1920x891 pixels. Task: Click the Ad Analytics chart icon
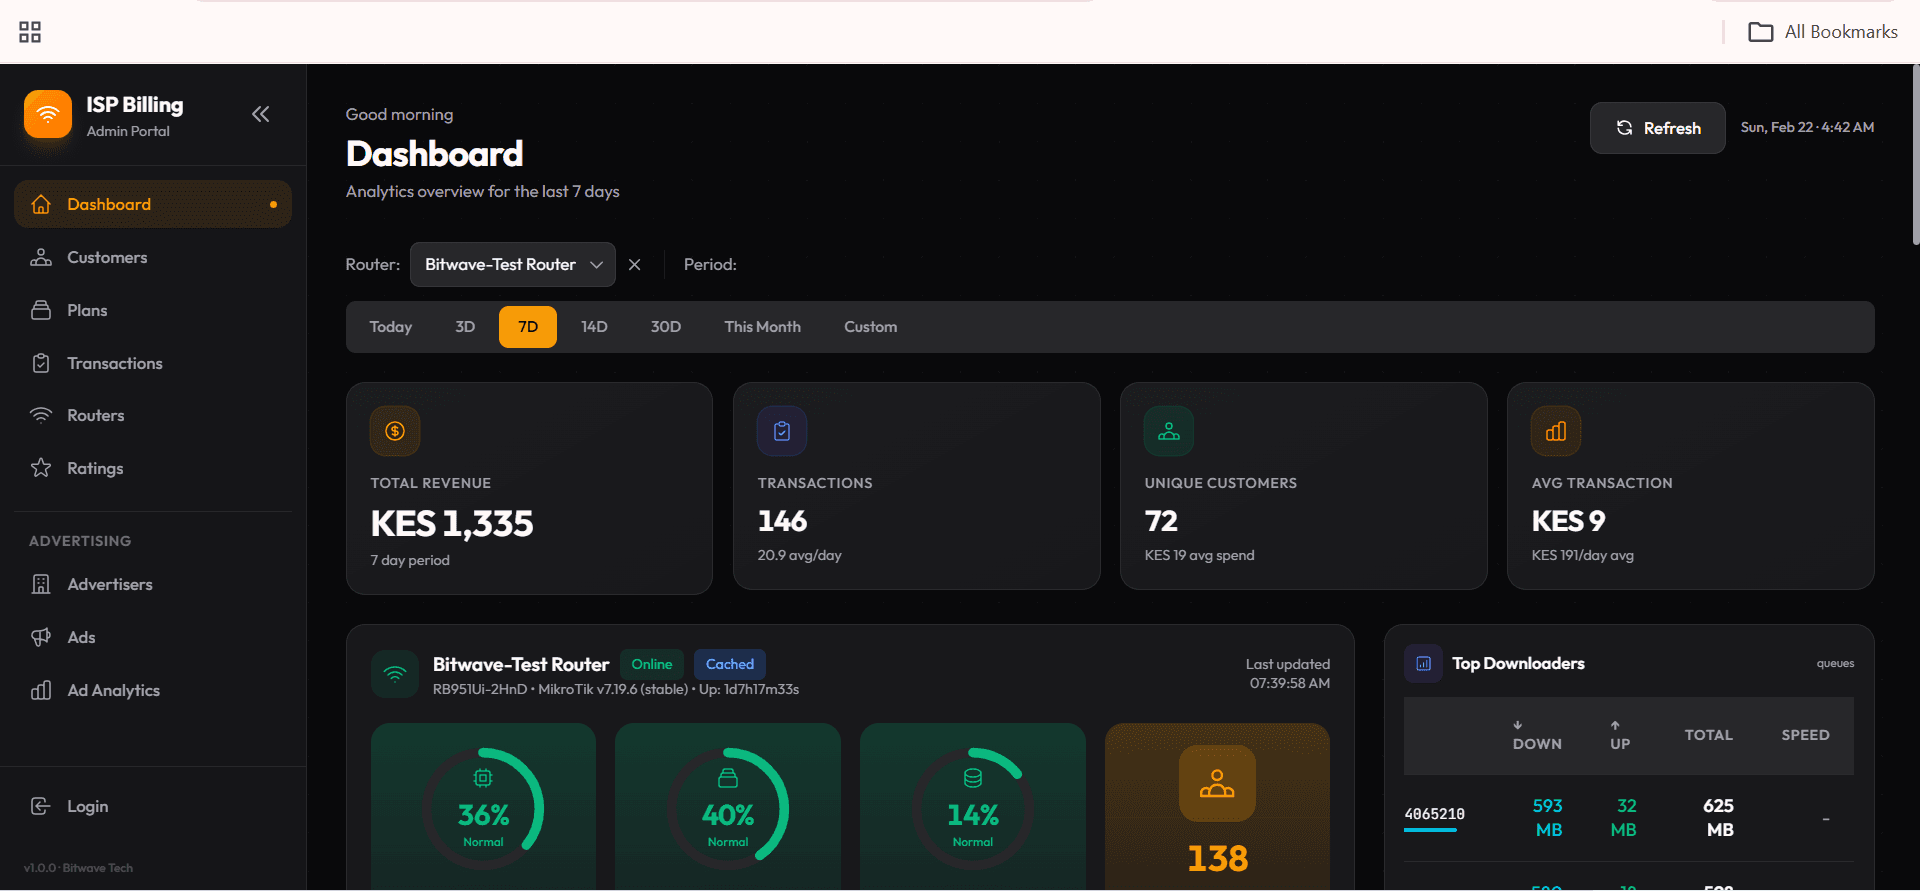41,690
